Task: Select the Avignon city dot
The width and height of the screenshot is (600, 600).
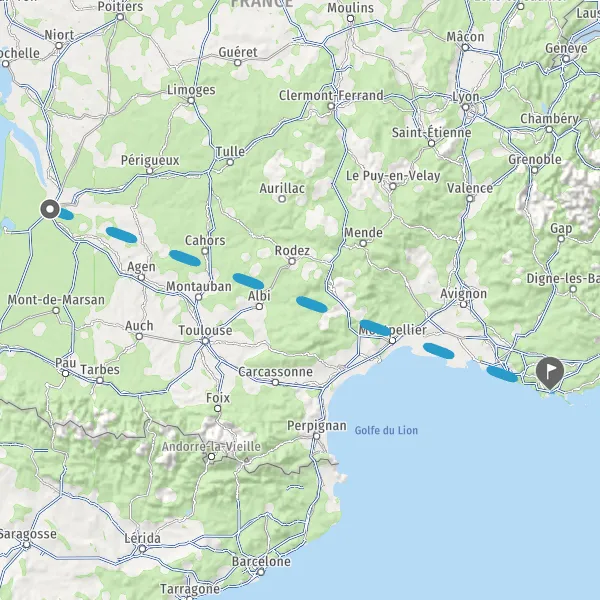Action: (x=463, y=305)
